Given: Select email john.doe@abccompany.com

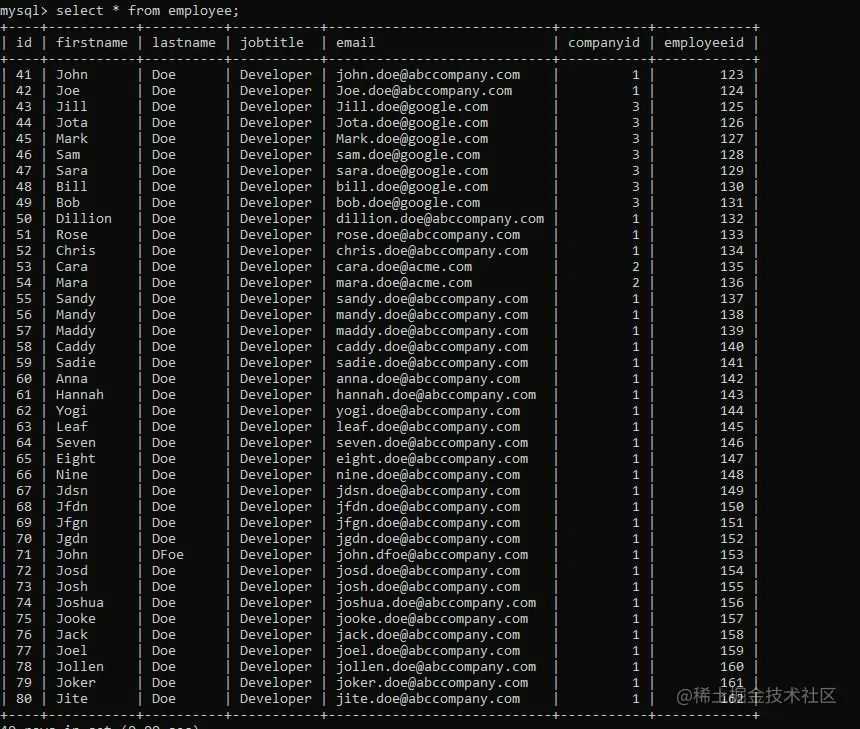Looking at the screenshot, I should (428, 75).
